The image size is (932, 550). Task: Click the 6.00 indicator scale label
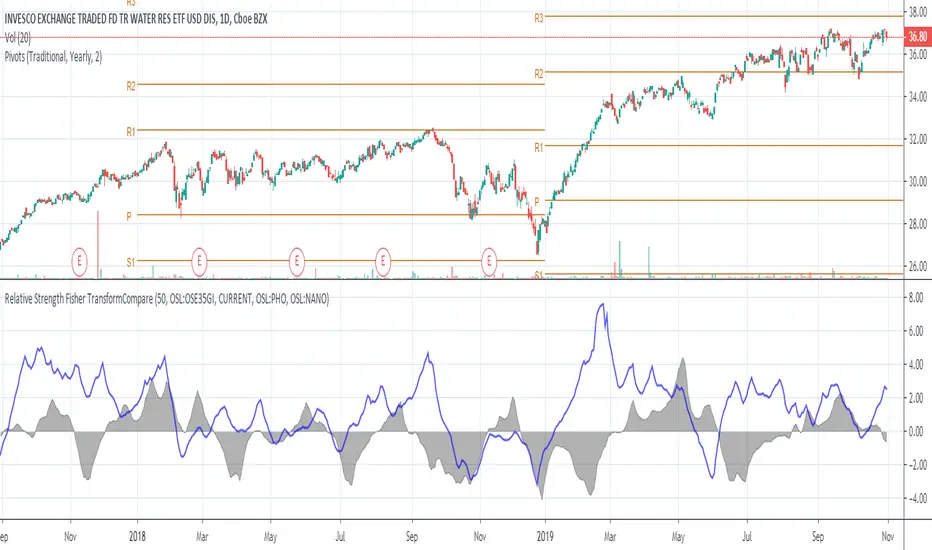click(x=916, y=331)
